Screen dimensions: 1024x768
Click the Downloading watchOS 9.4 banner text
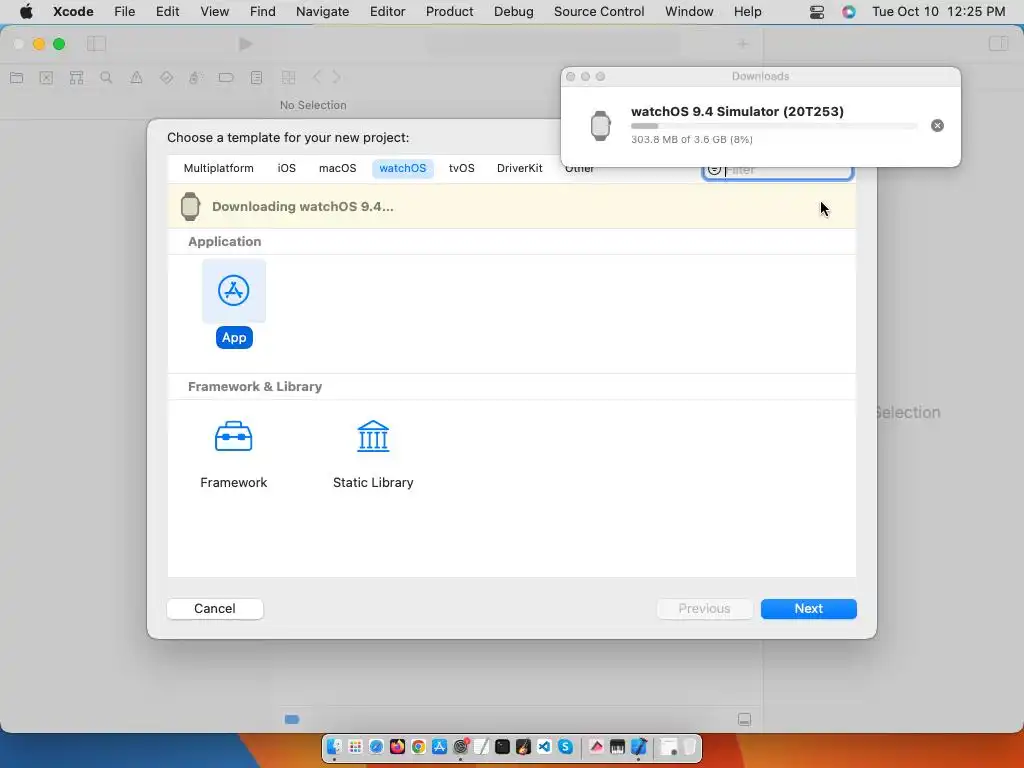click(302, 206)
